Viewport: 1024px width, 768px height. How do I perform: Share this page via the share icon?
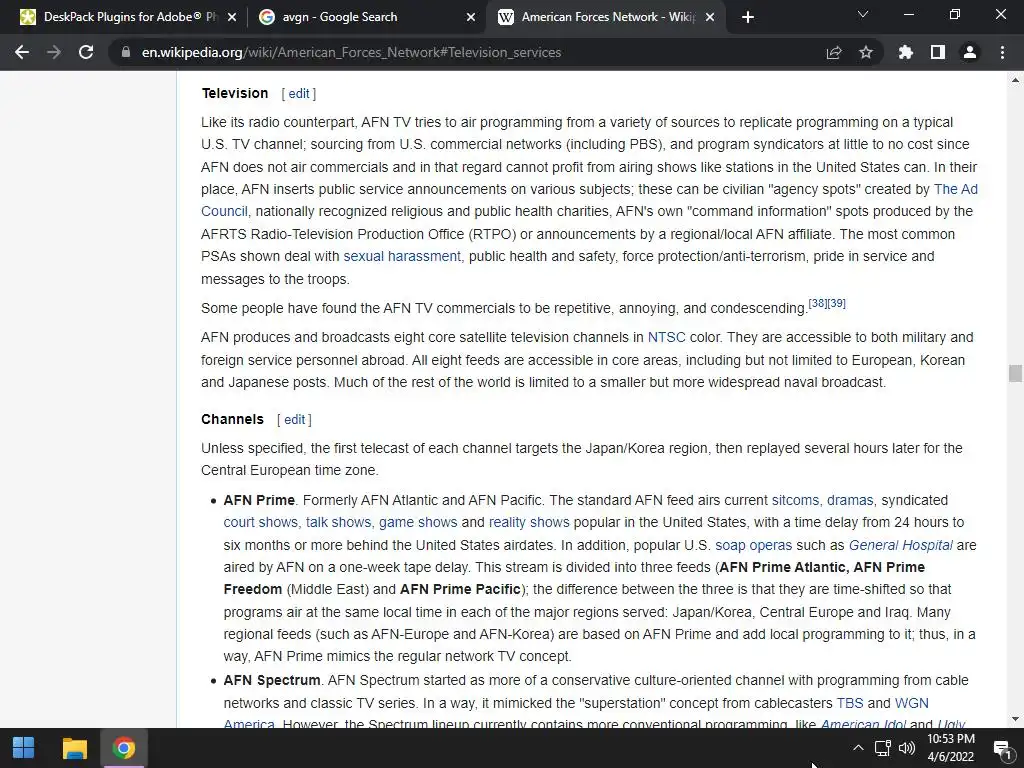point(834,52)
